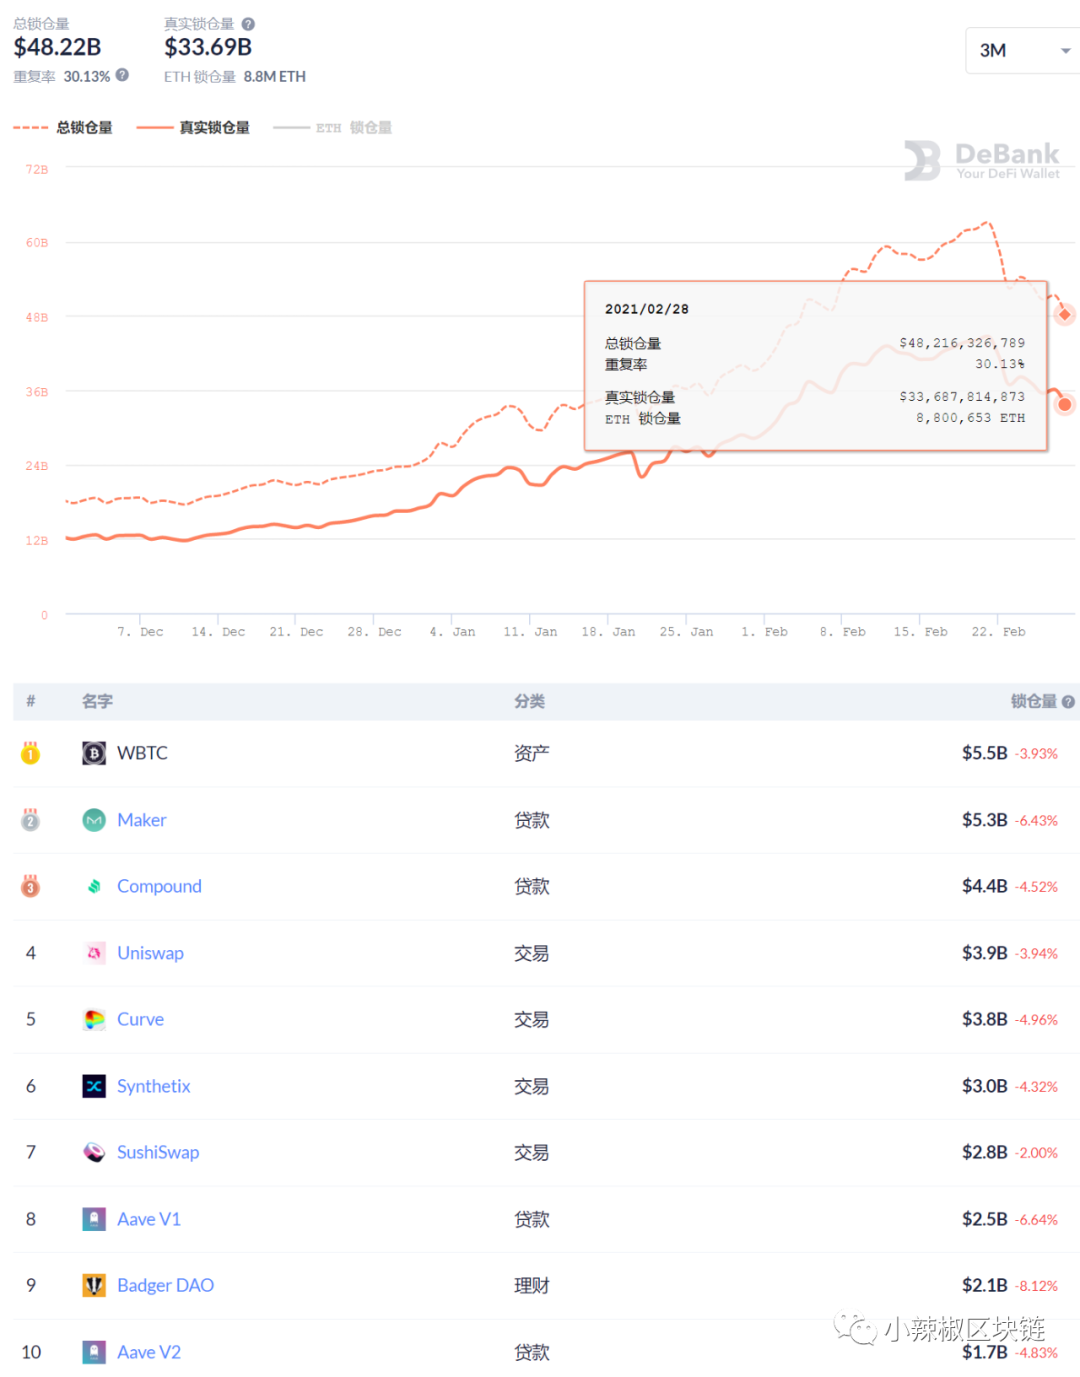Toggle the 总锁仓量 dashed line legend

tap(63, 127)
